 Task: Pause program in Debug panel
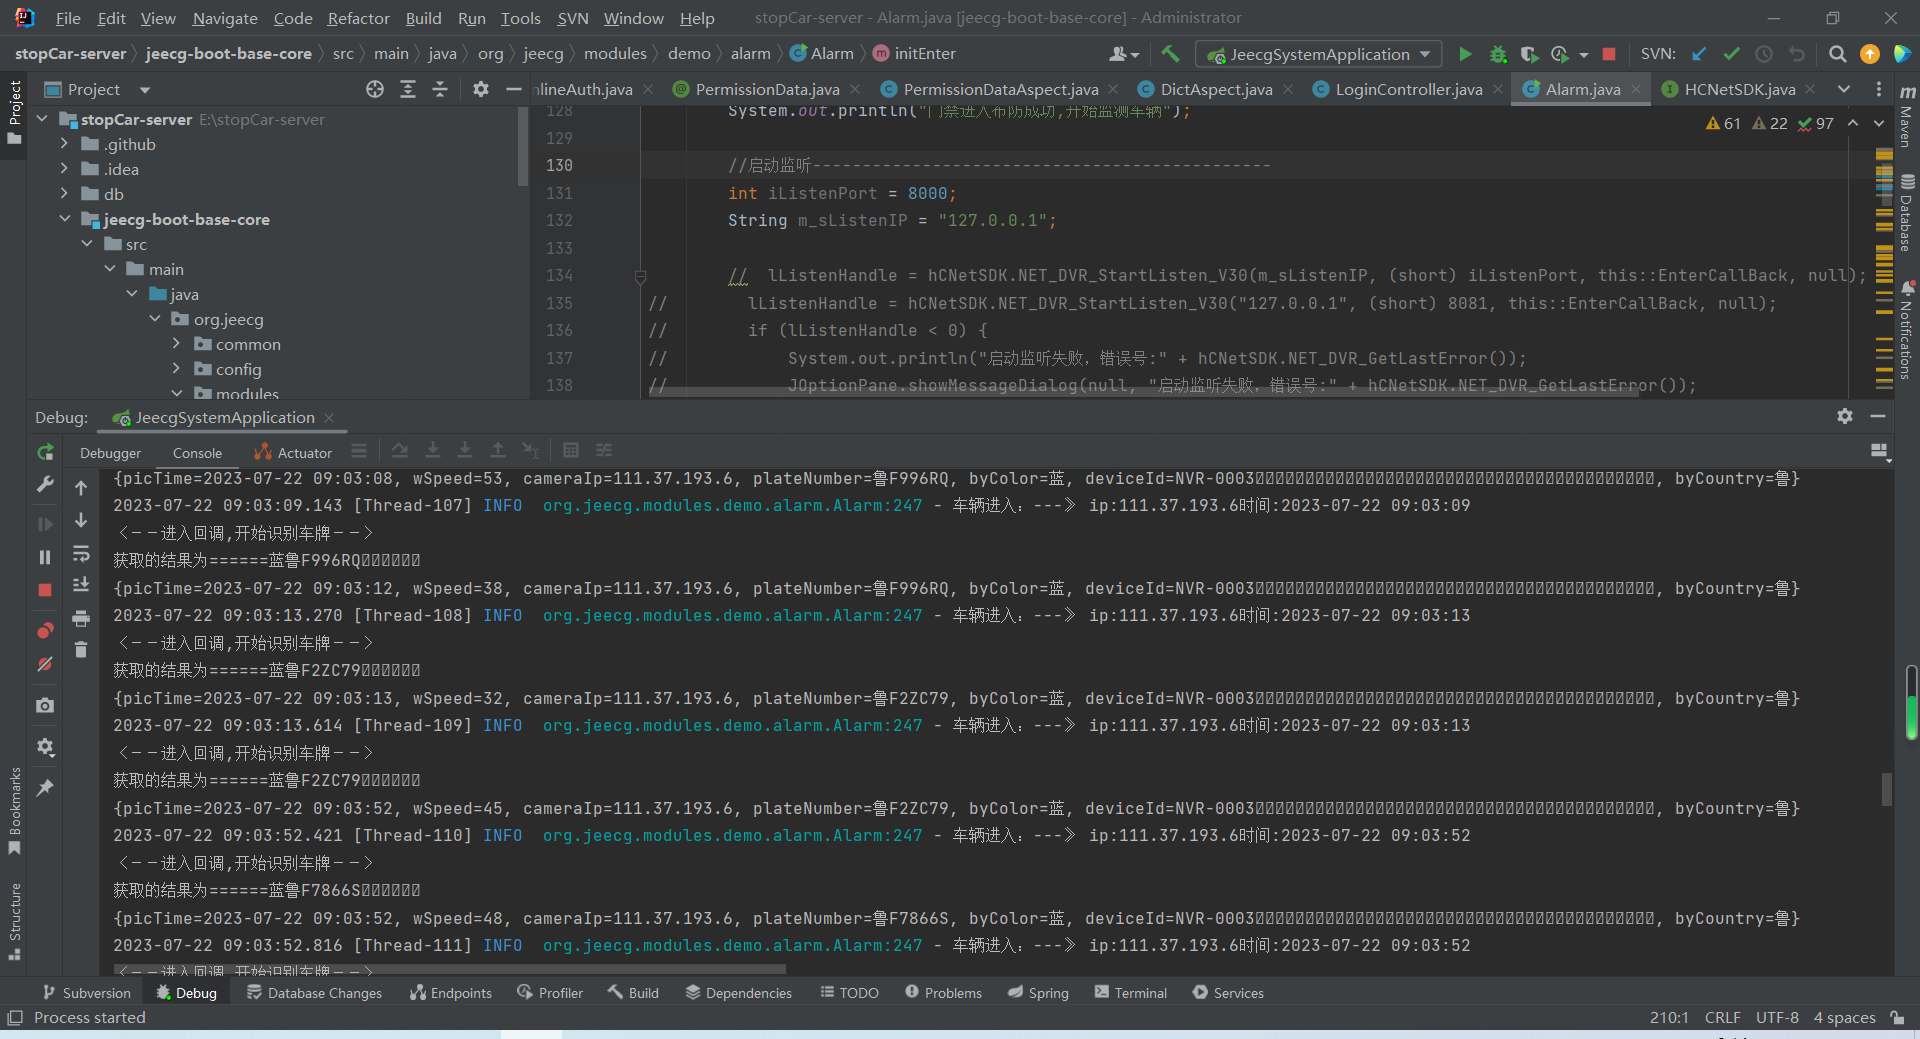point(45,557)
